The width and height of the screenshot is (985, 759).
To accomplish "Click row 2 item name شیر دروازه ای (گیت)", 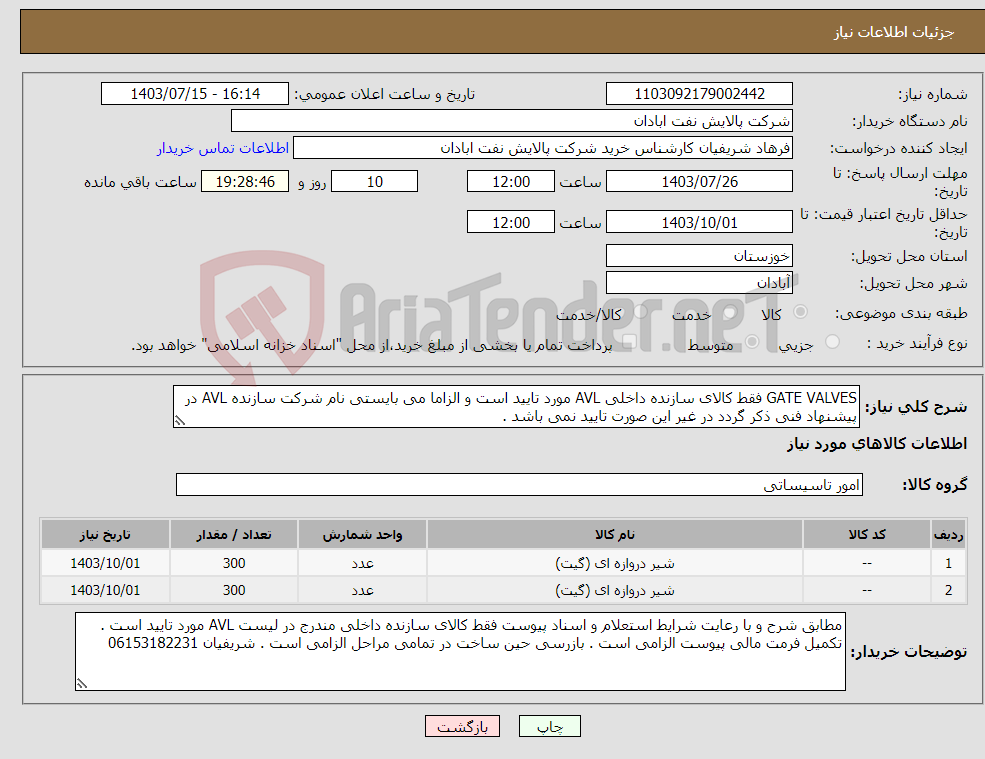I will click(x=615, y=591).
